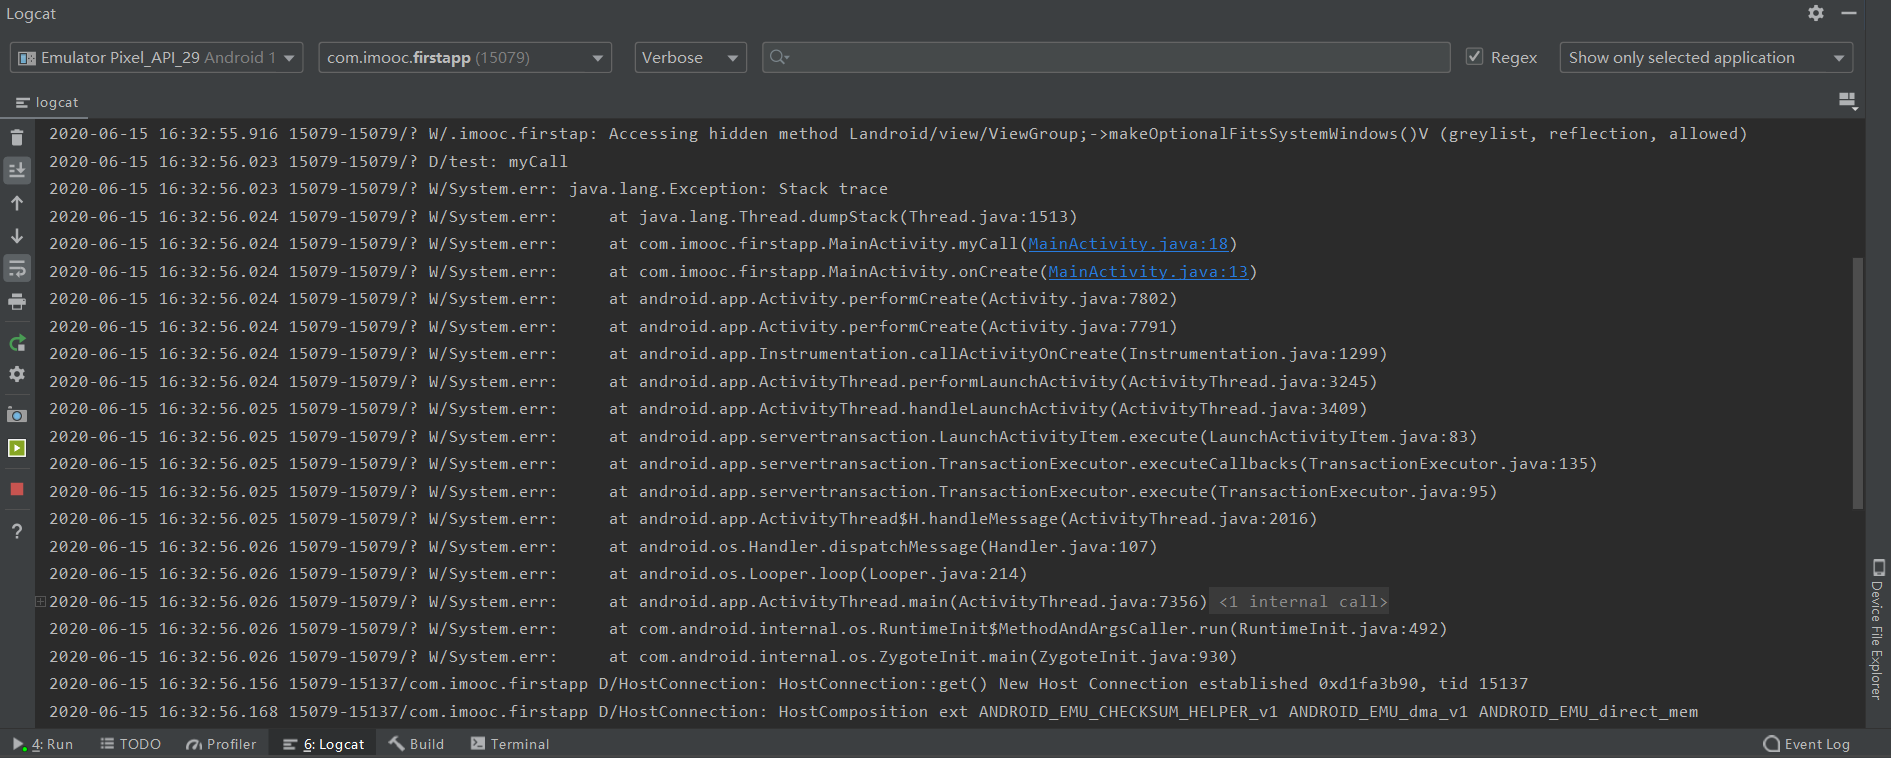This screenshot has width=1891, height=758.
Task: Hide the Logcat panel with the minimize dash
Action: click(1849, 13)
